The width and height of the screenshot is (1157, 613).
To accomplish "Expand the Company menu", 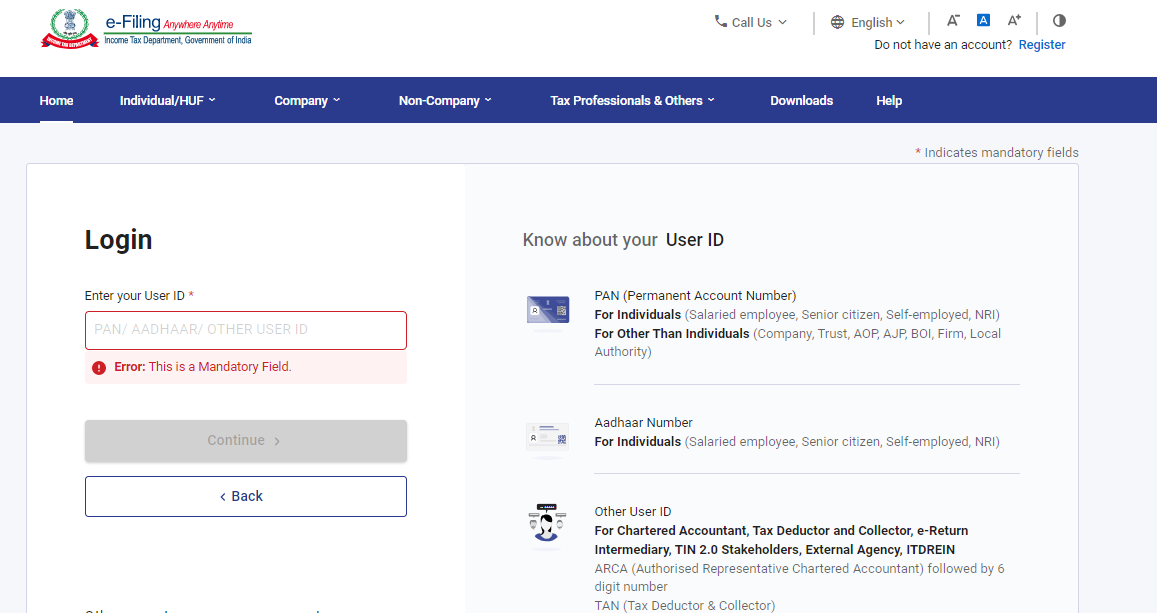I will (307, 100).
